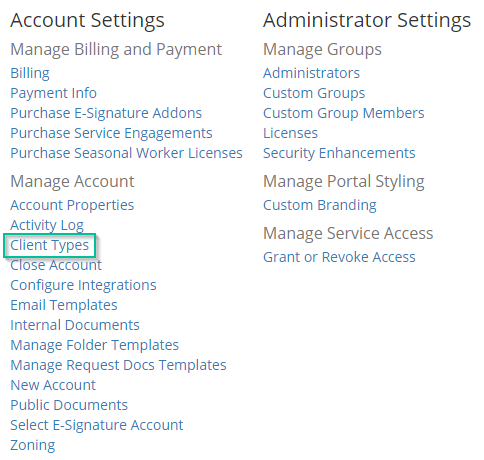The width and height of the screenshot is (484, 460).
Task: Open the highlighted Client Types link
Action: (50, 245)
